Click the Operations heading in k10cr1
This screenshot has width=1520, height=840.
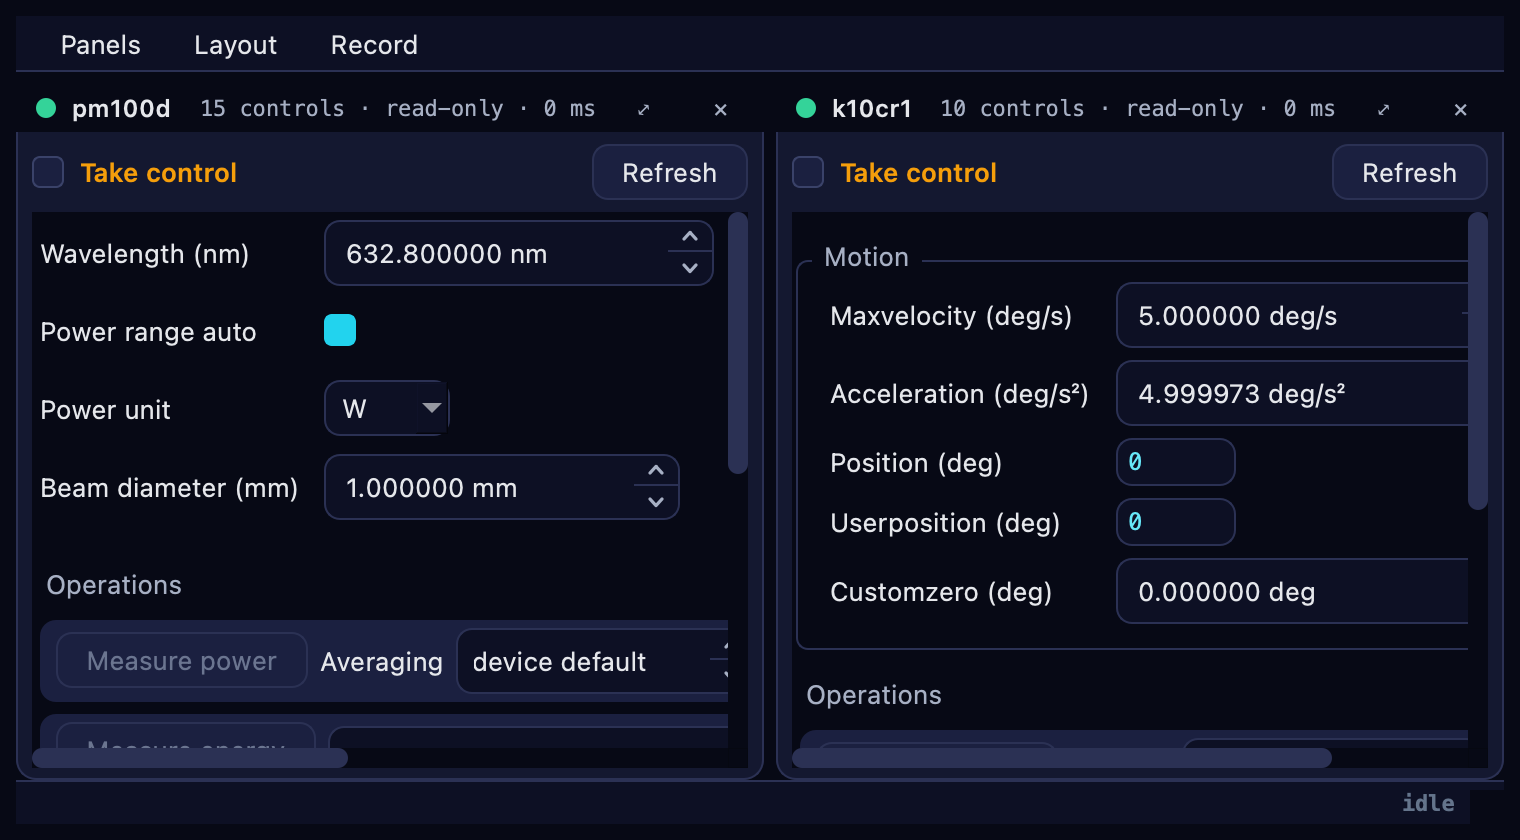click(874, 695)
